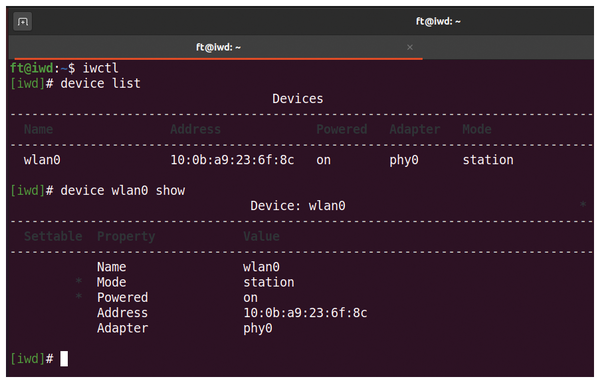
Task: Click the Property column header
Action: pos(126,236)
